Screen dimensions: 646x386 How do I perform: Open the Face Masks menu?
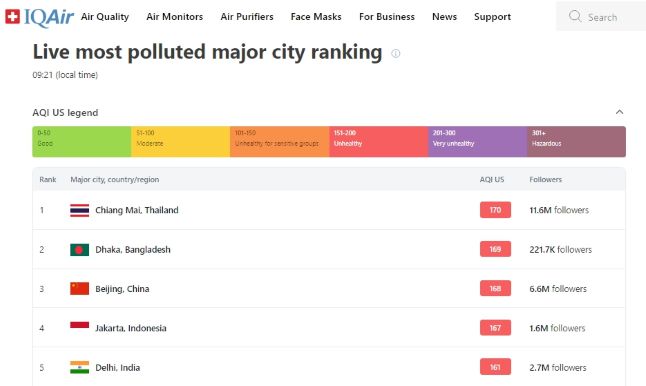pos(316,17)
